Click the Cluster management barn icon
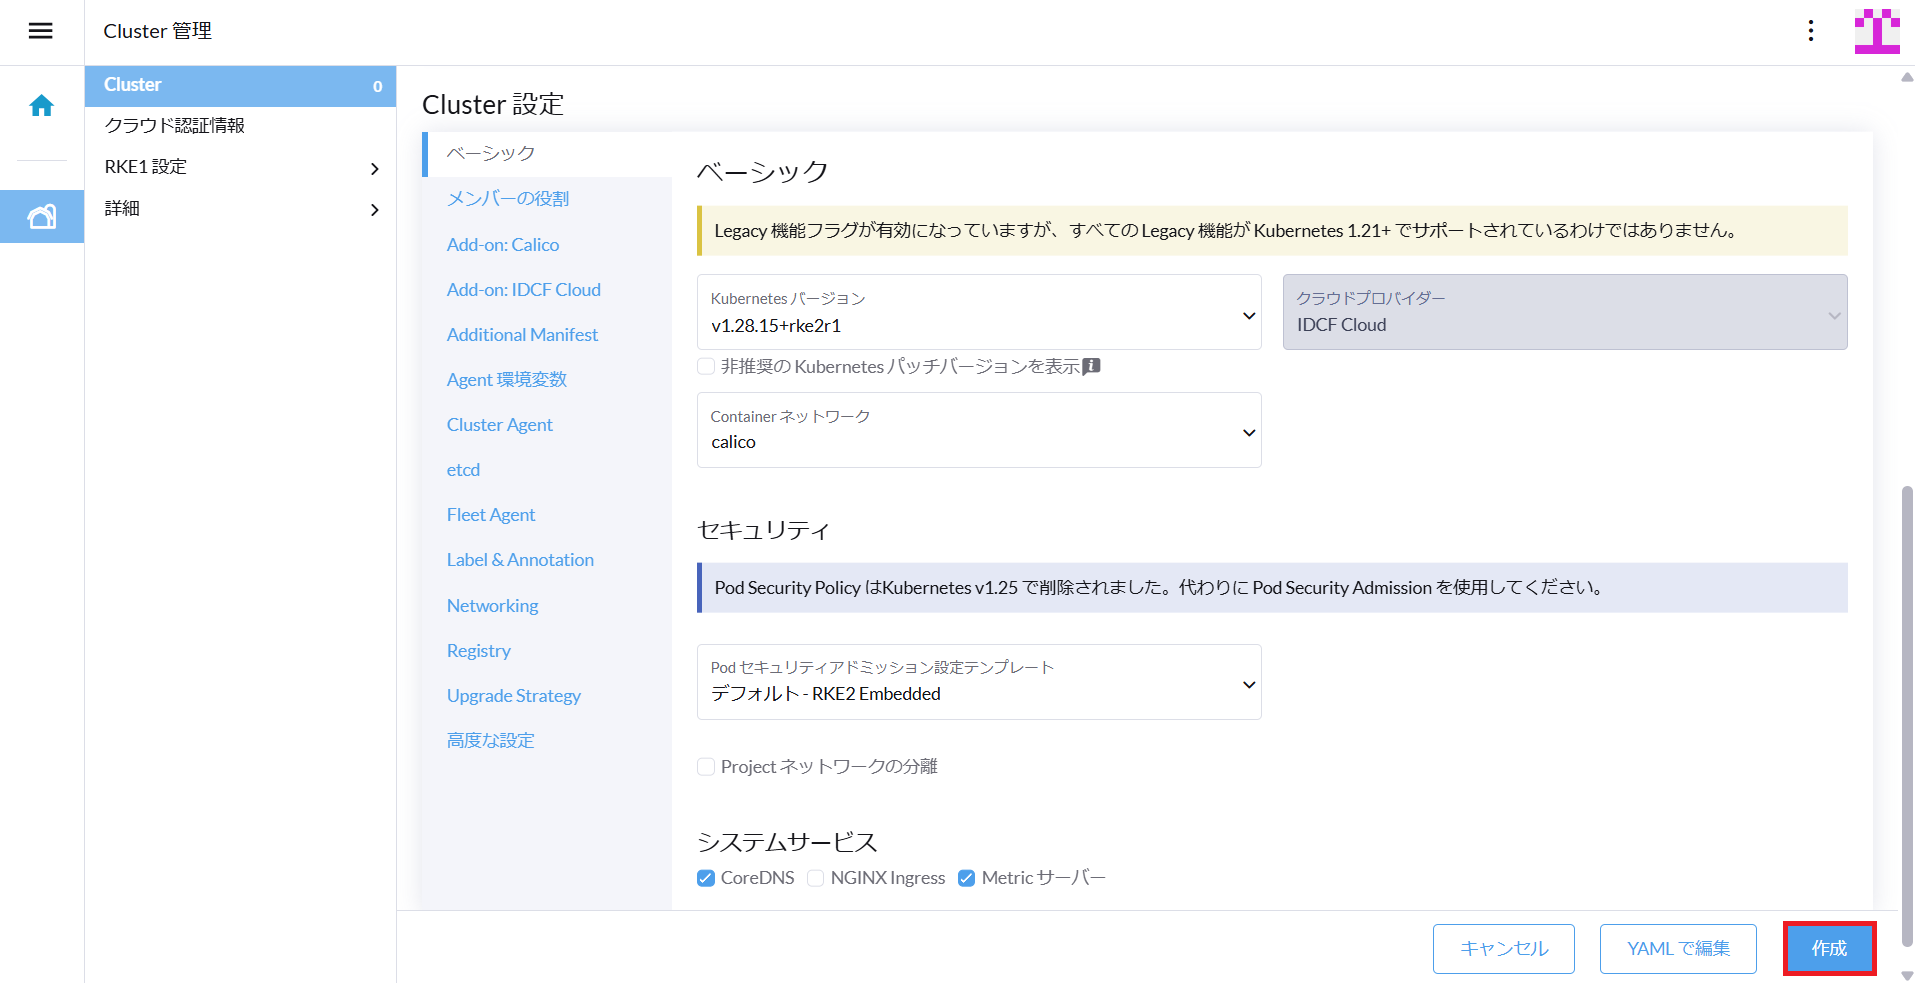 [41, 216]
